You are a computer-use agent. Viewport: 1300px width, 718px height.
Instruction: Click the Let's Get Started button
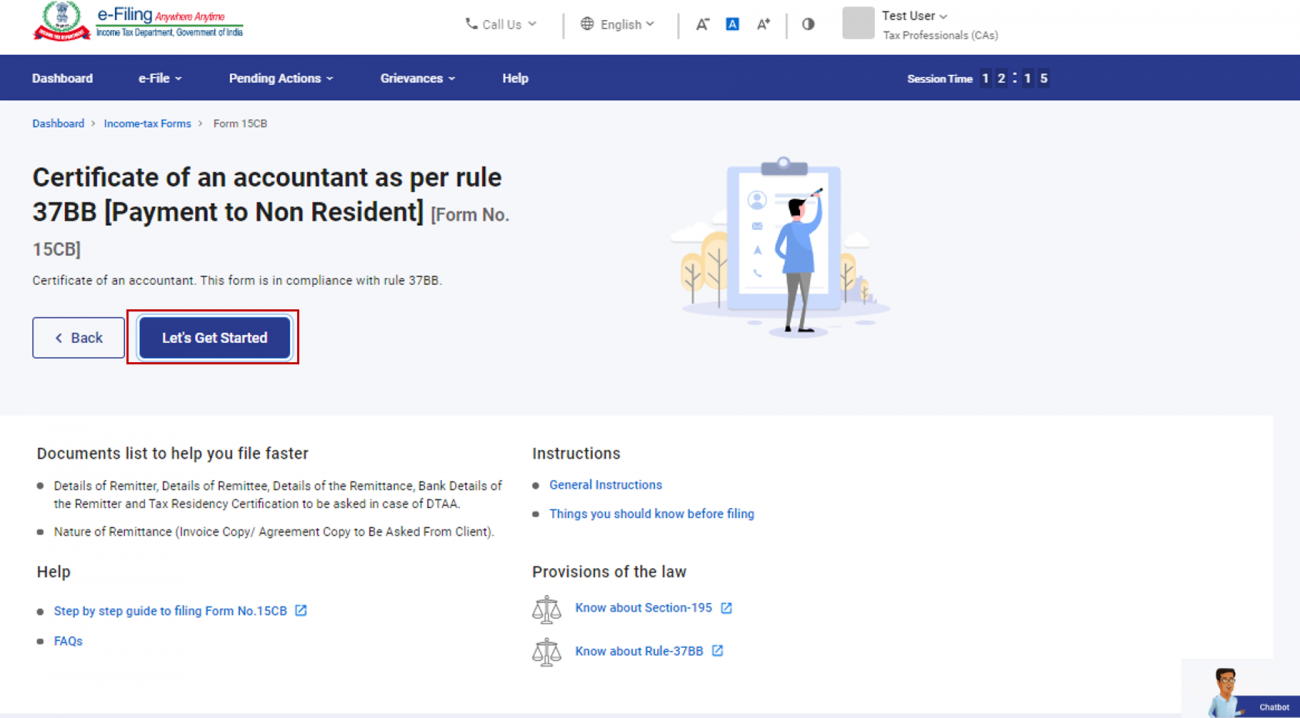[213, 337]
